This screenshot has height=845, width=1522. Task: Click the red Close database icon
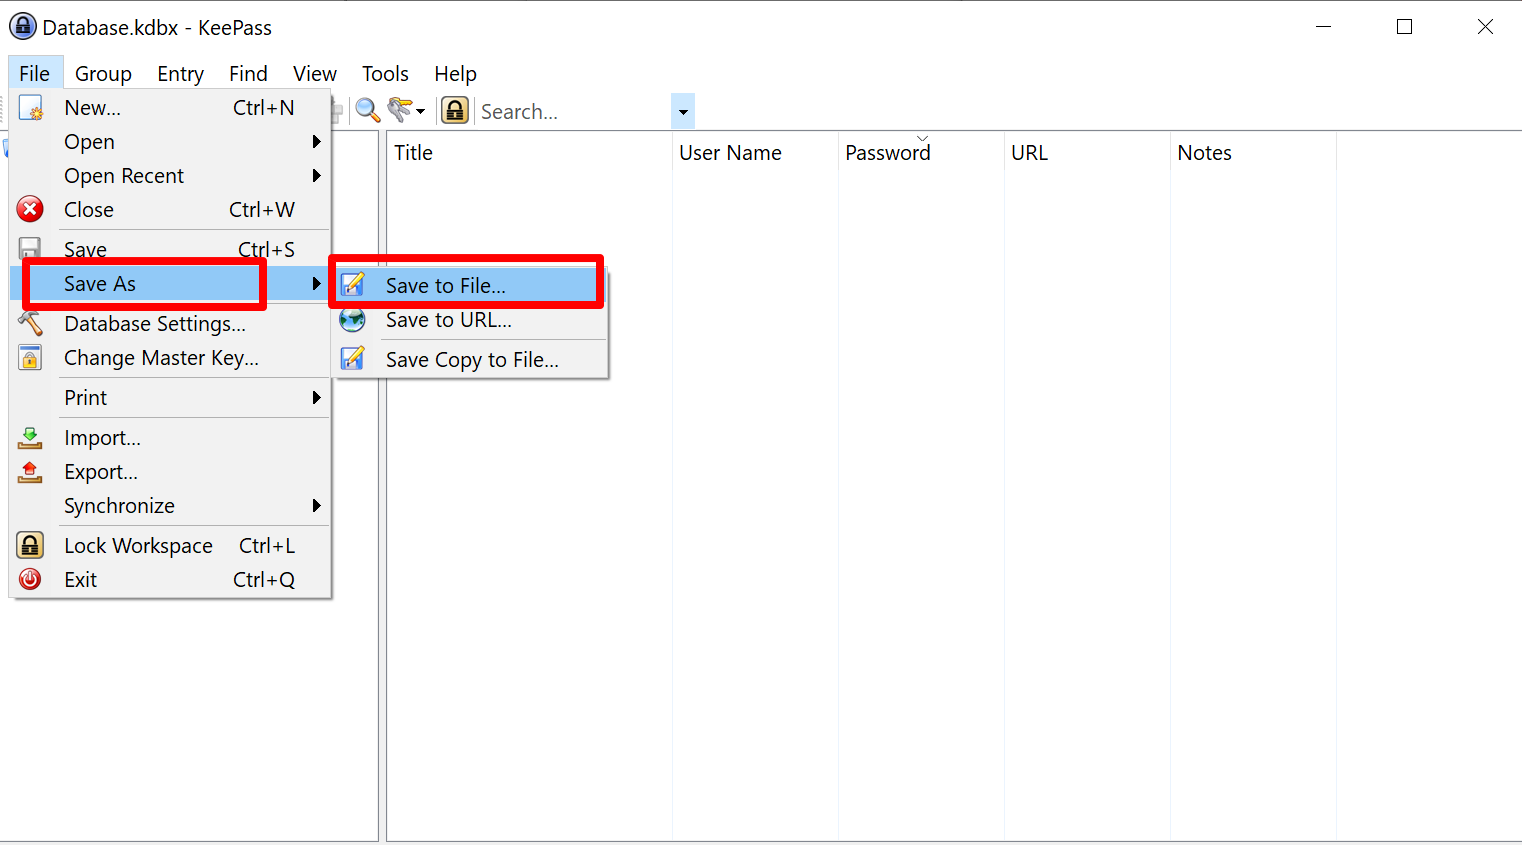click(30, 209)
